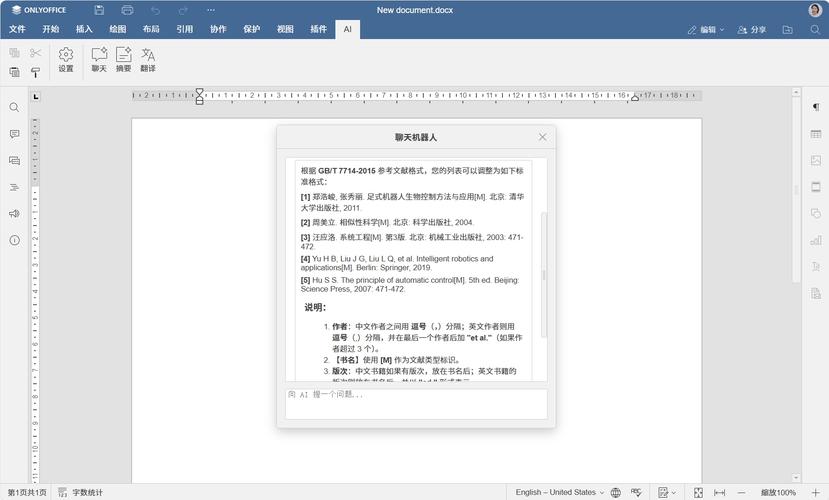Open table settings in right sidebar
Screen dimensions: 829x500
coord(816,134)
